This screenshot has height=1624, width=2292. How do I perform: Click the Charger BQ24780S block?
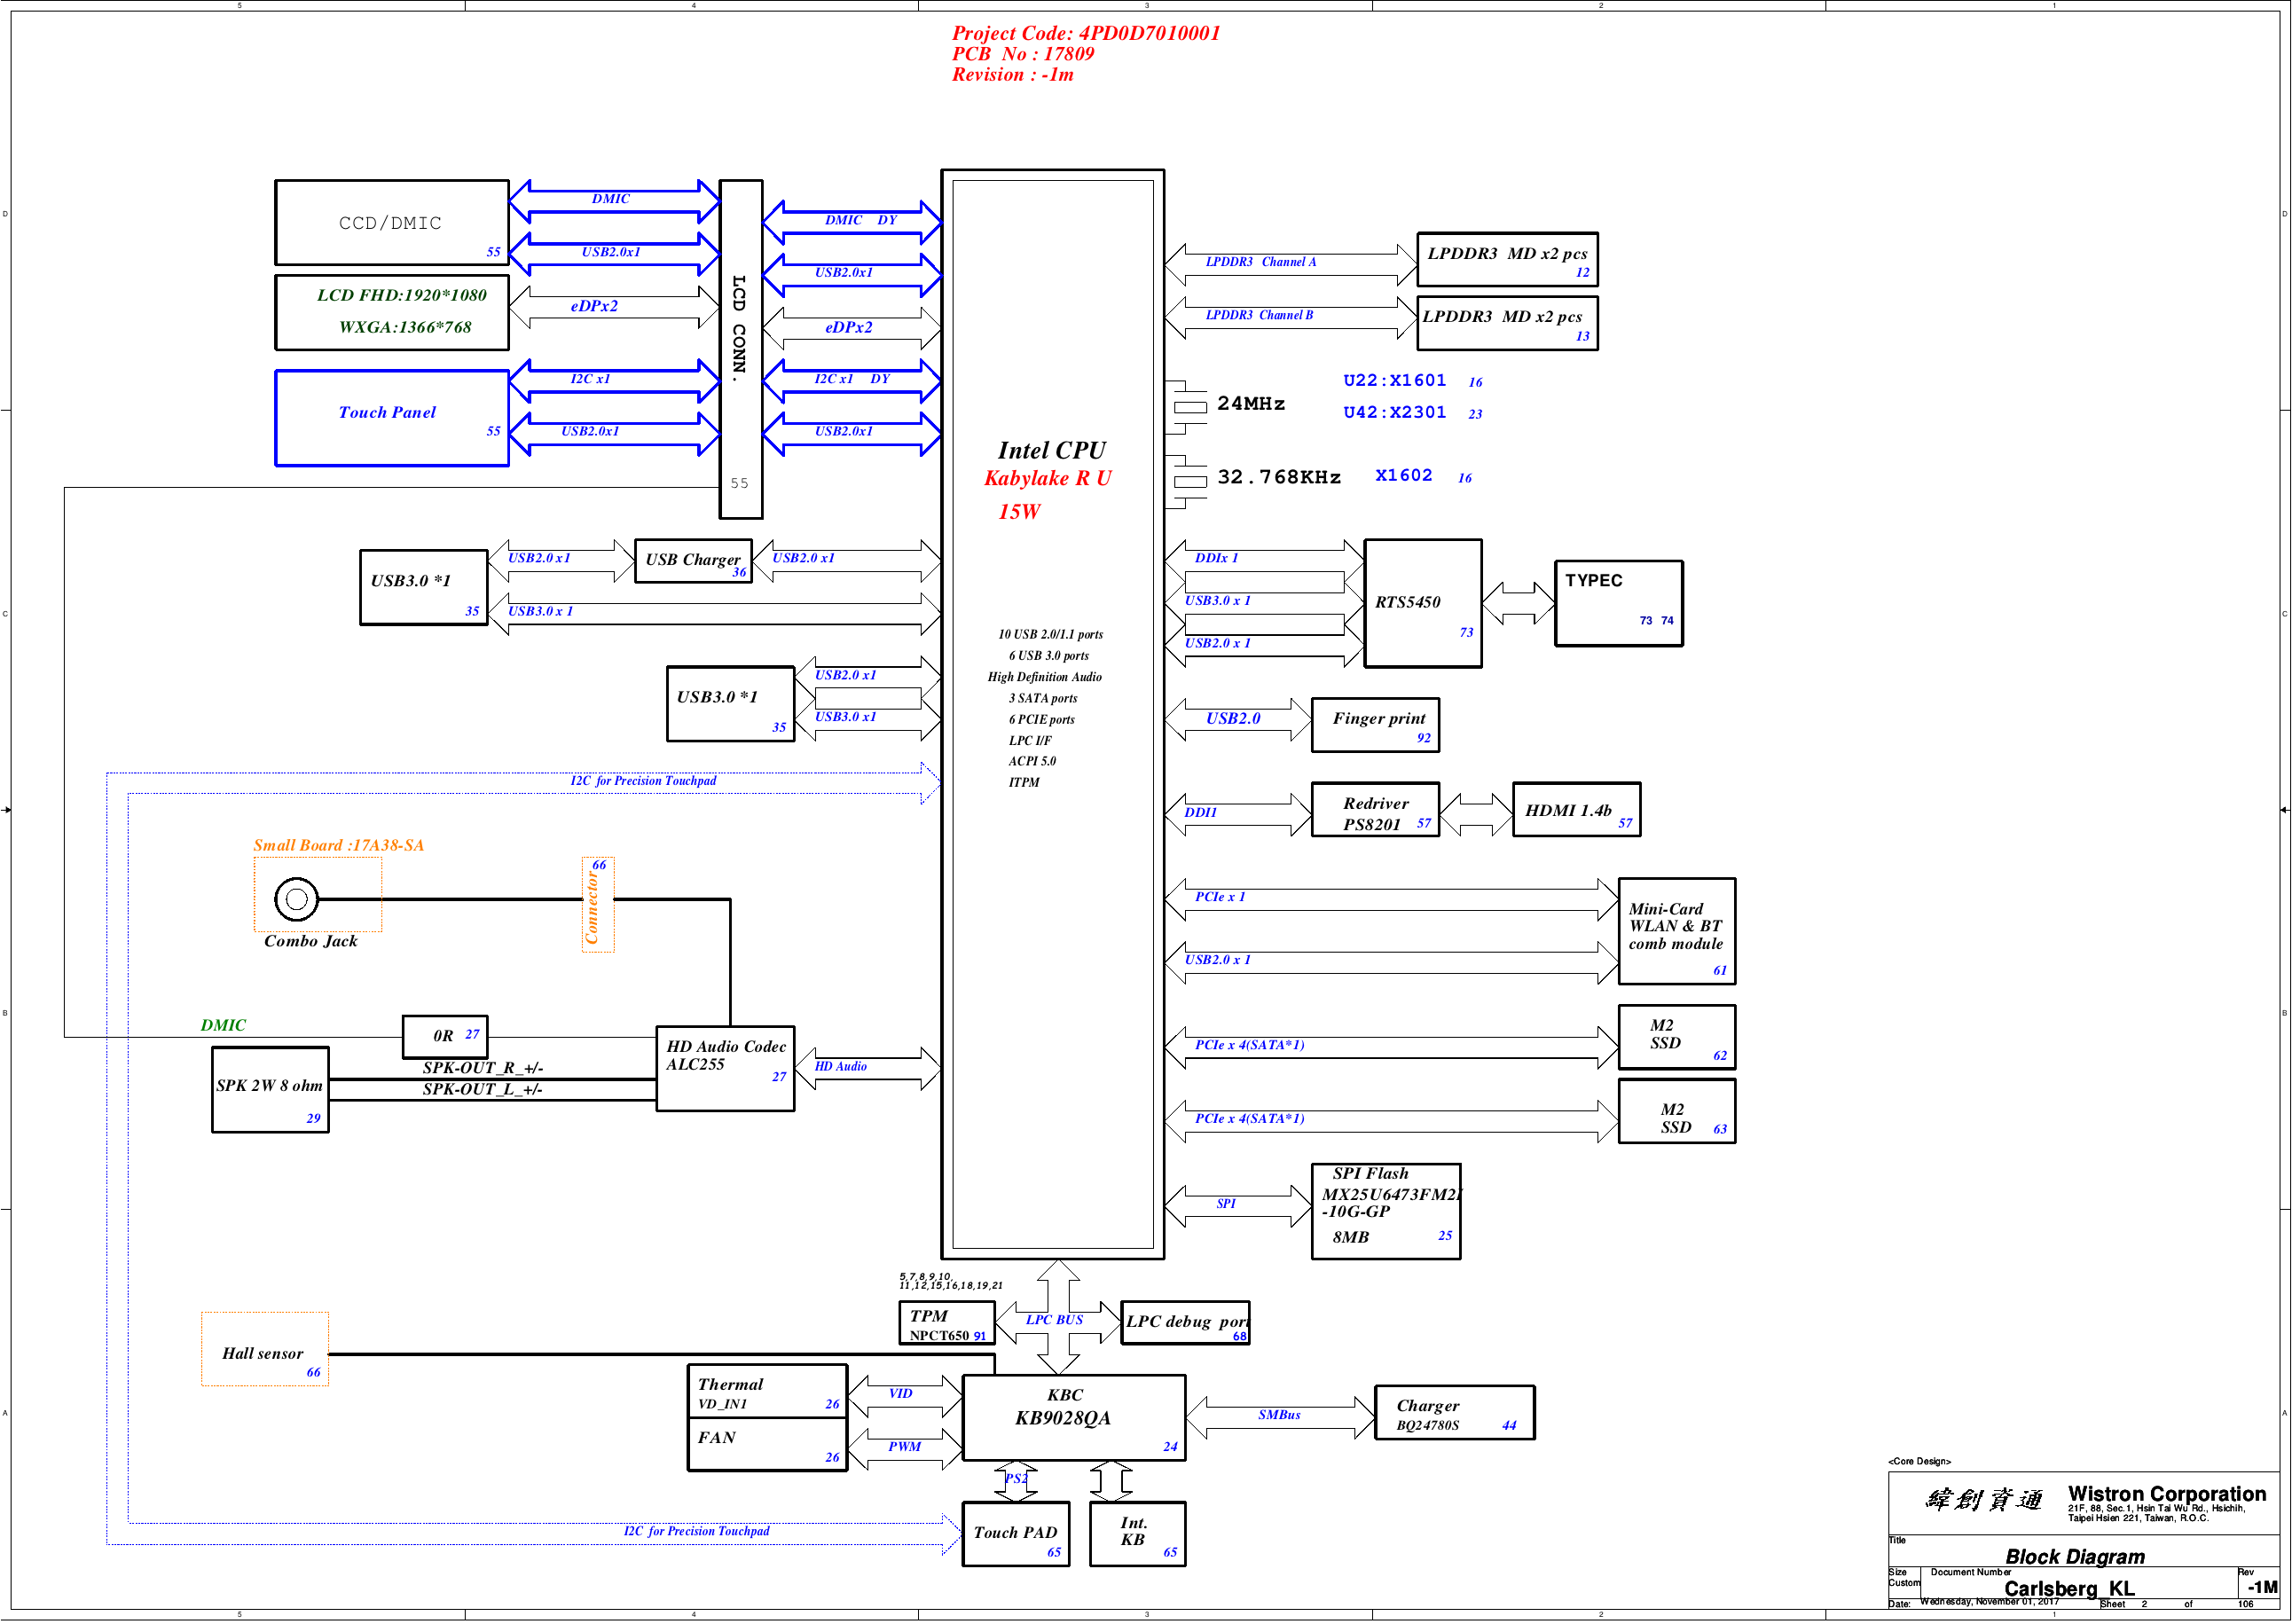1454,1412
